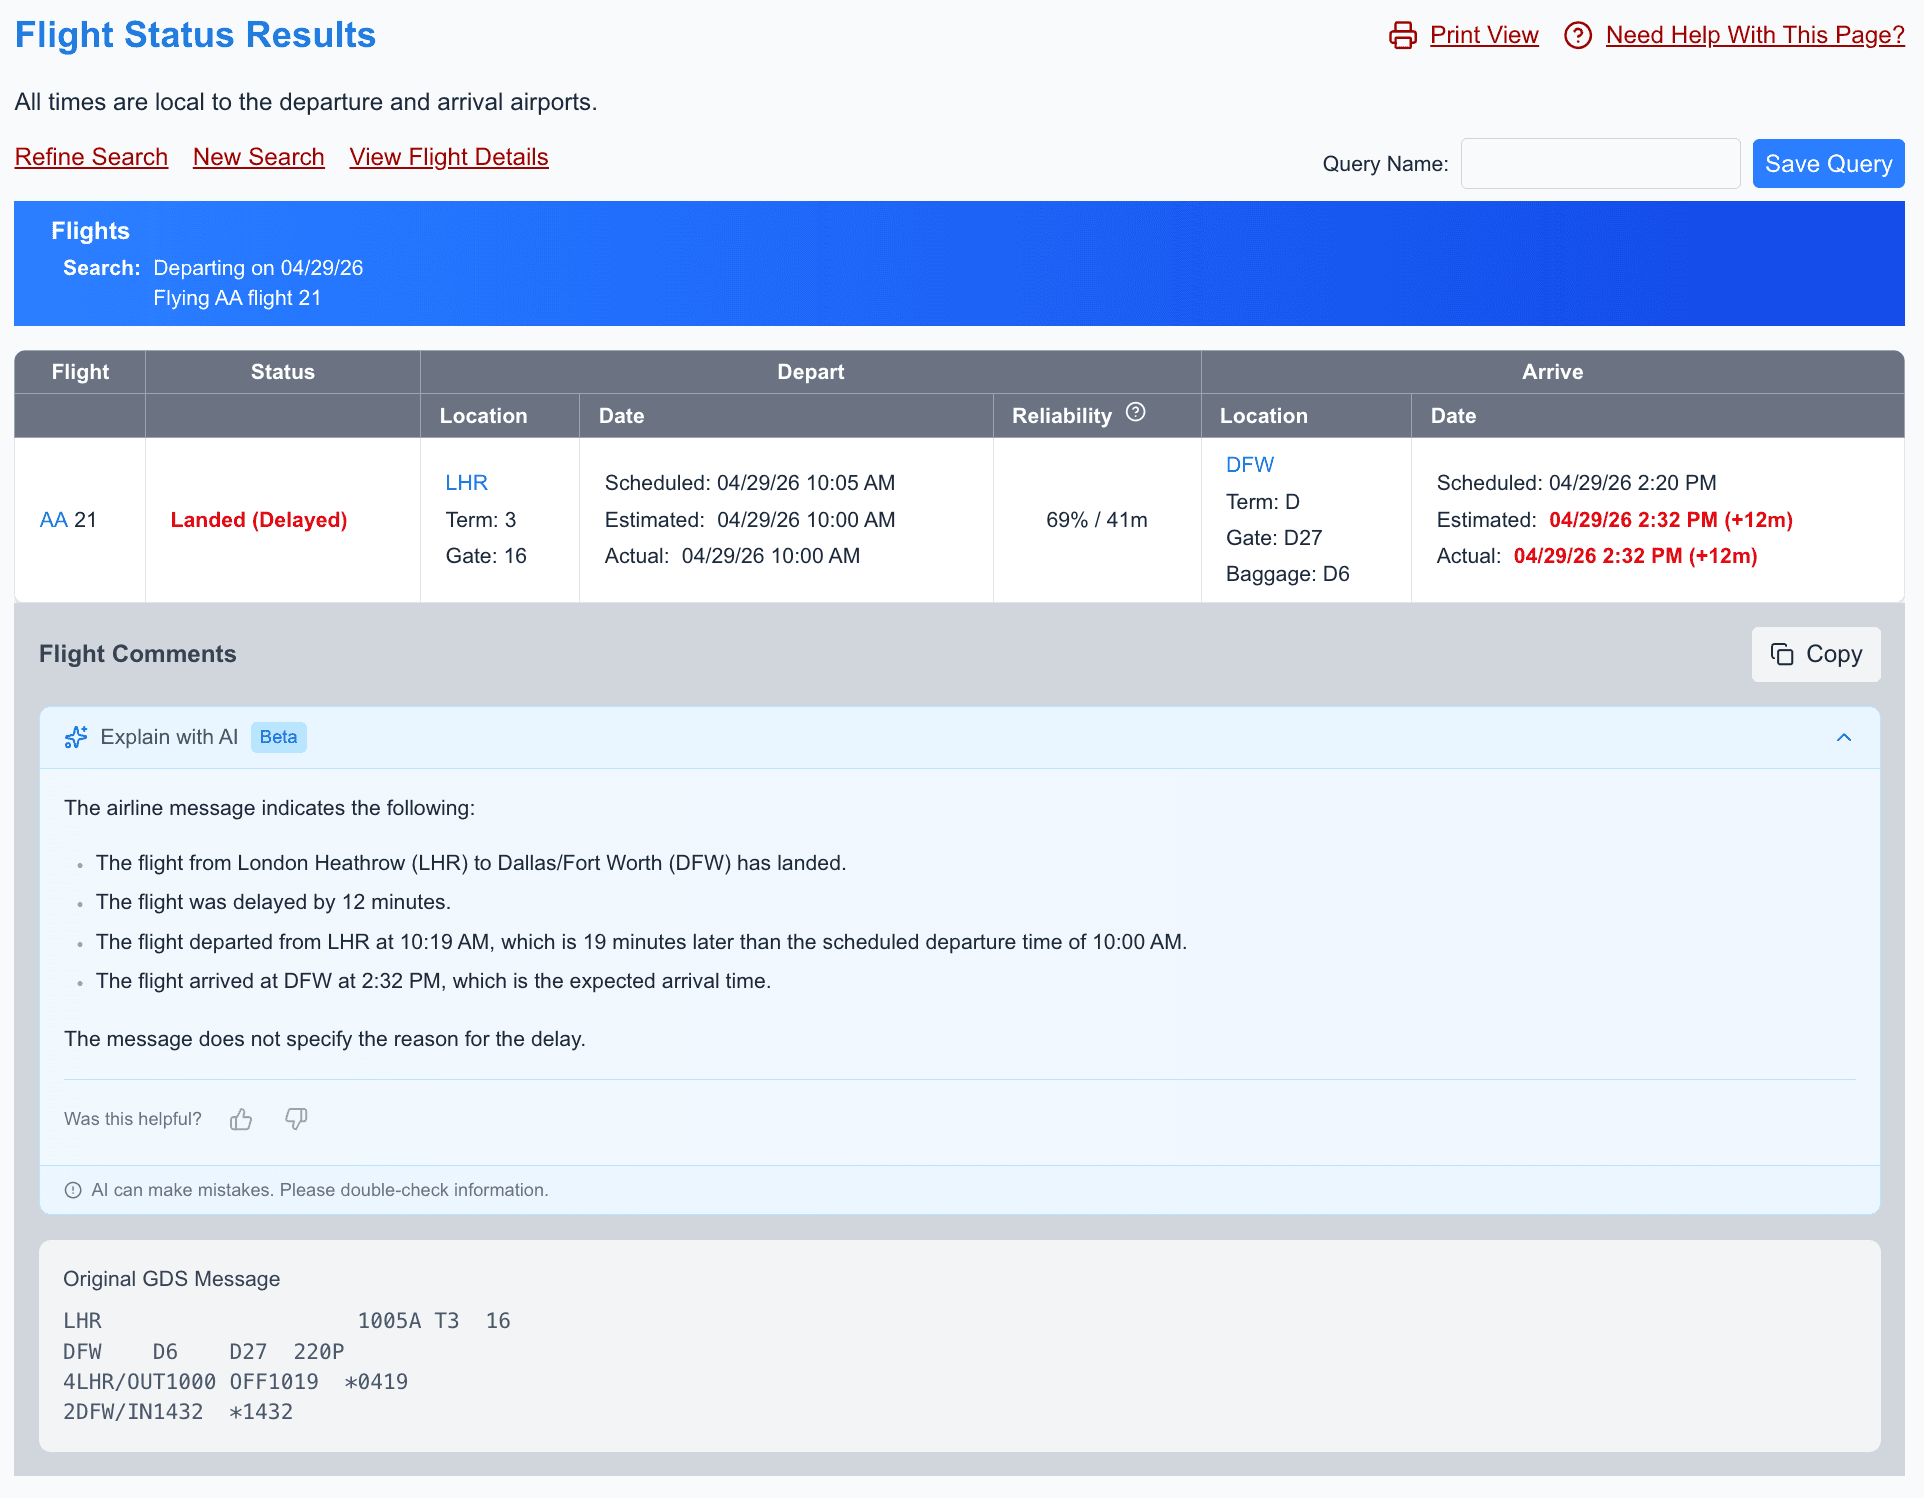
Task: Click the Scheduled 04/29/26 10:05 AM departure
Action: (750, 483)
